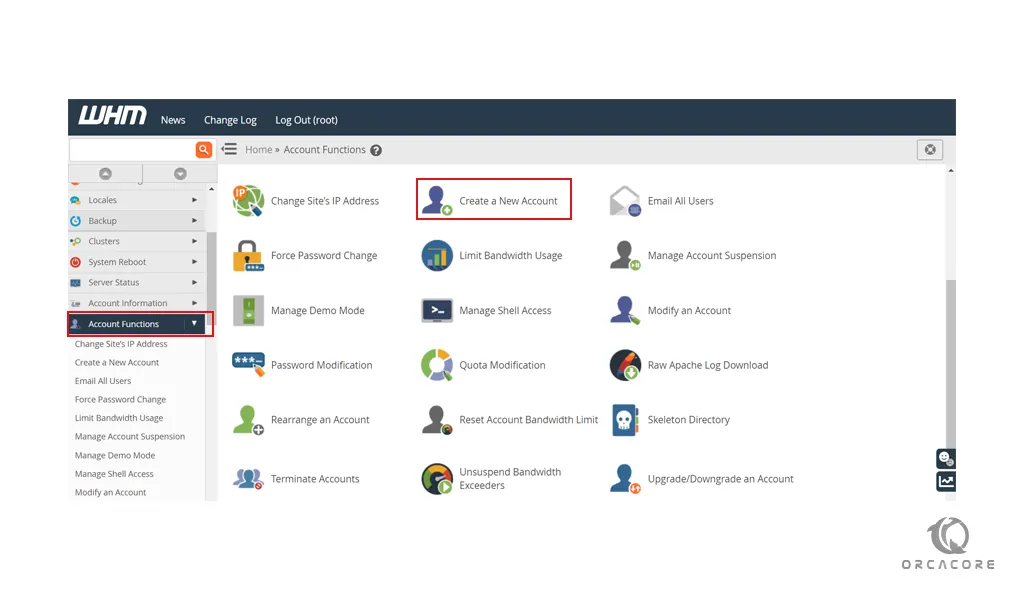Select Create a New Account in sidebar
Screen dimensions: 1024x600
click(x=117, y=362)
